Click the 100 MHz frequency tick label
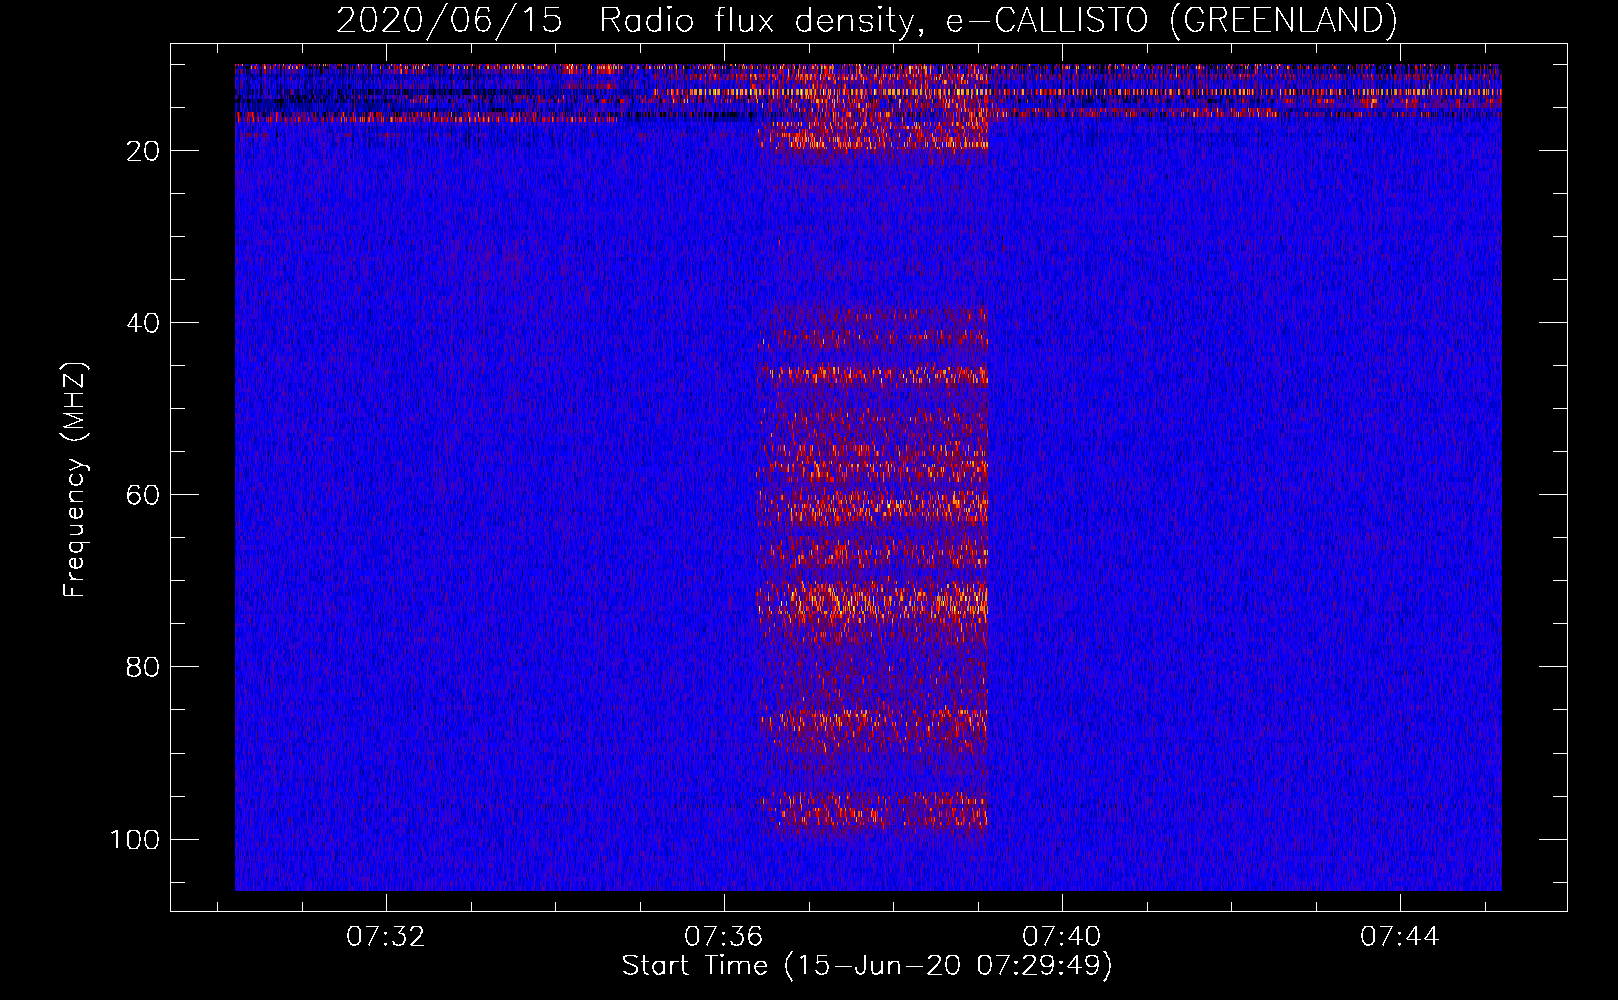 [x=135, y=839]
